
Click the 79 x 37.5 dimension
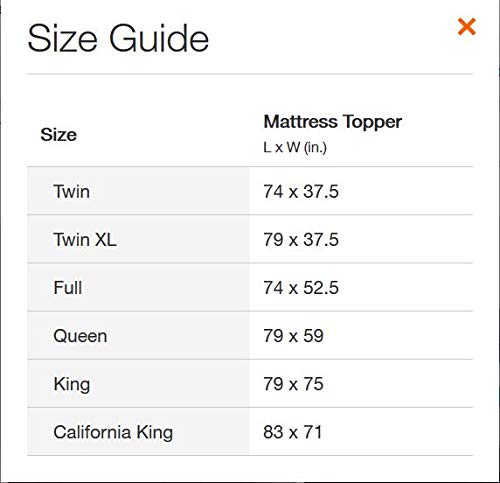pyautogui.click(x=301, y=239)
